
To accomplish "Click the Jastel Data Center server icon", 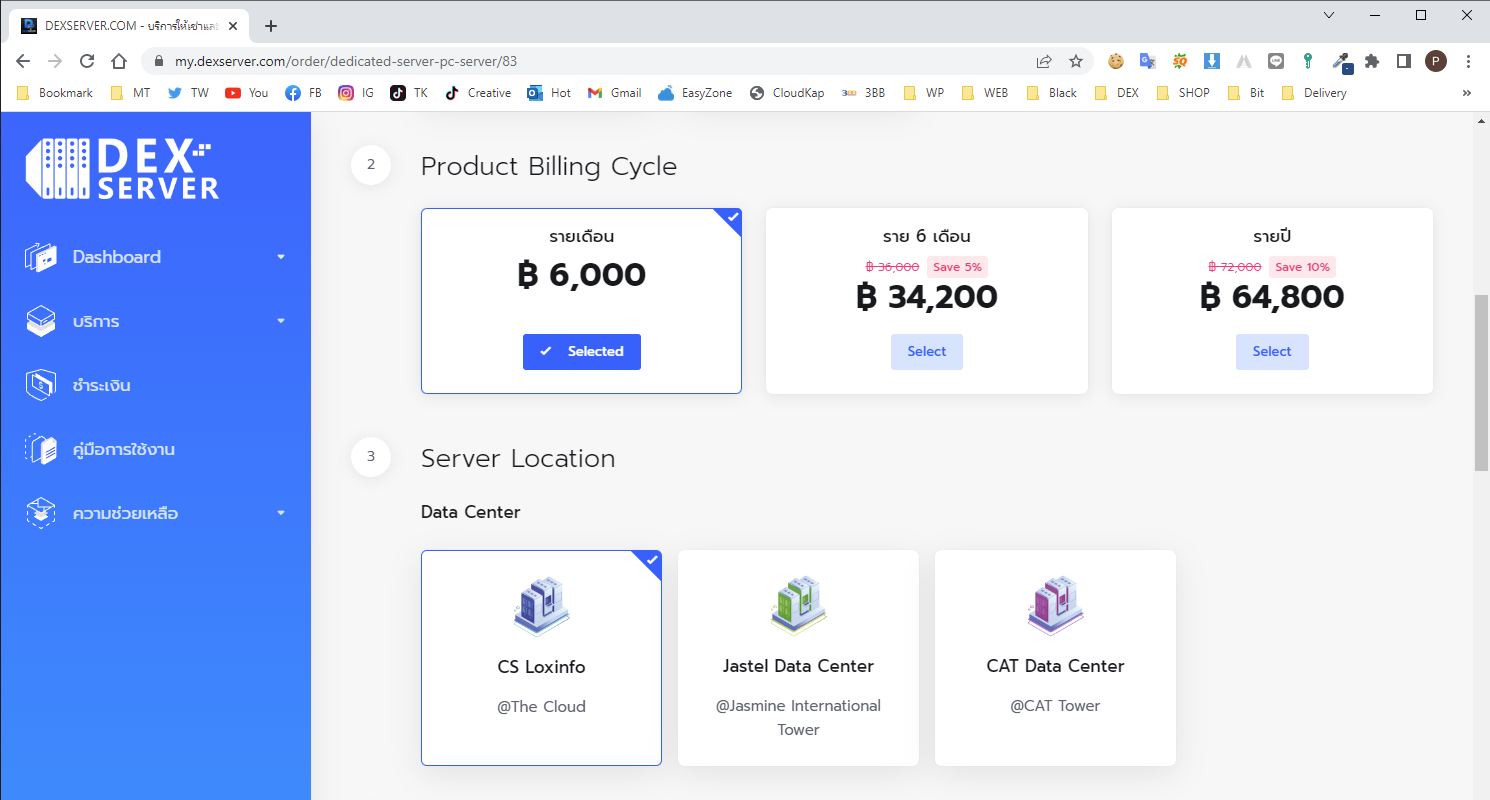I will point(798,605).
